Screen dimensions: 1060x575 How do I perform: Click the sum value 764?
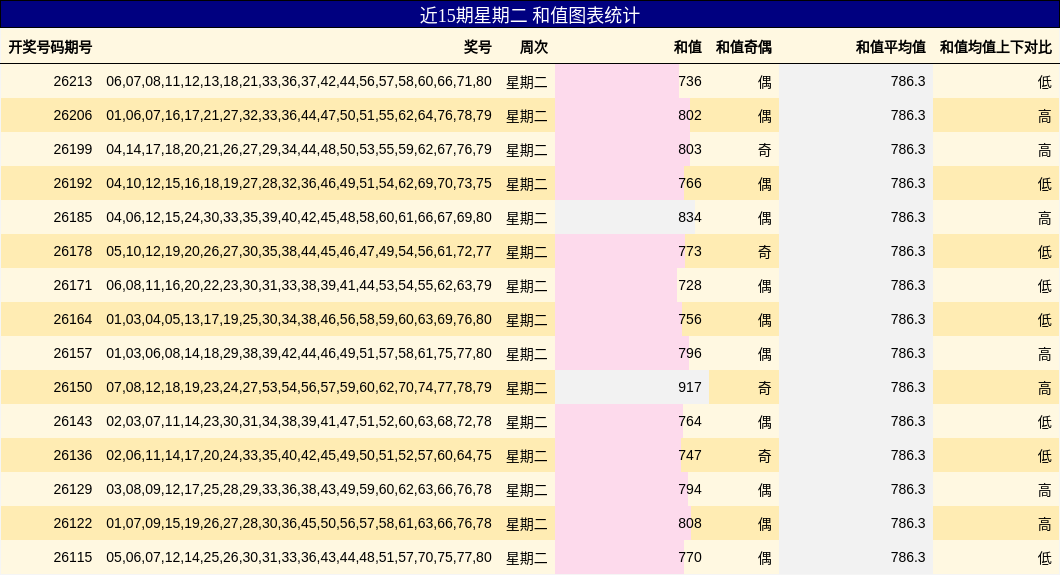[690, 422]
